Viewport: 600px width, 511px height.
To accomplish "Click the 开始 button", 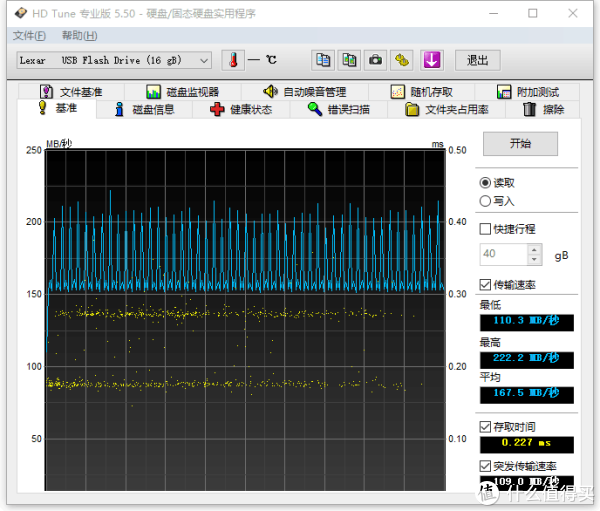I will [520, 143].
